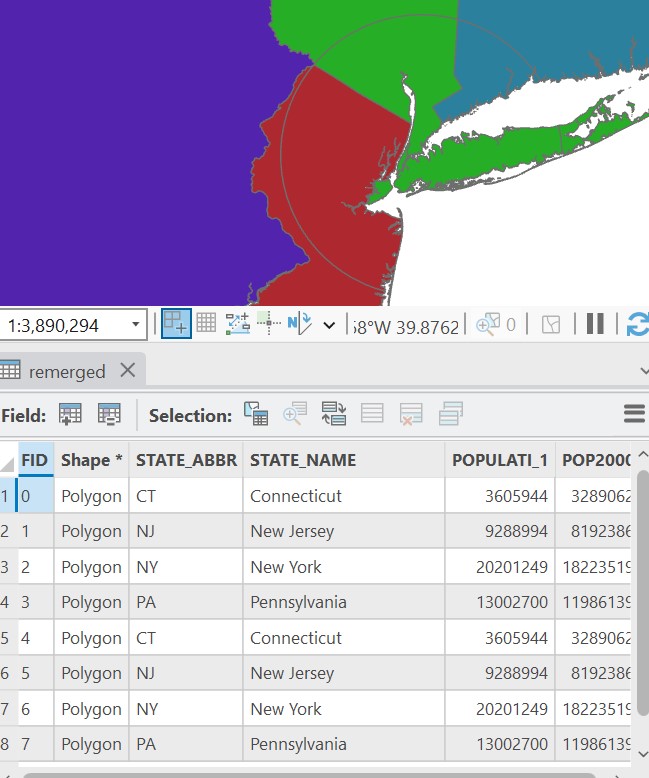This screenshot has height=778, width=649.
Task: Refresh the map view
Action: pos(636,324)
